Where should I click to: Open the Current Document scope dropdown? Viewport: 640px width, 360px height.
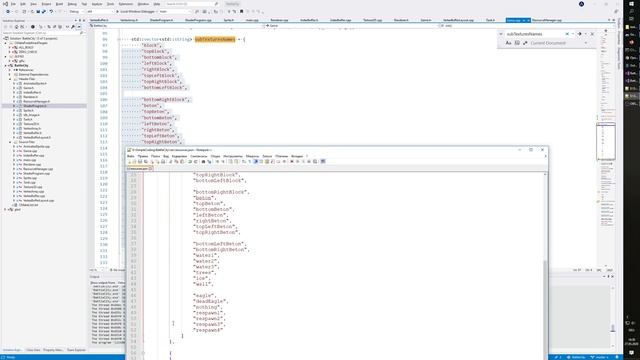[559, 43]
